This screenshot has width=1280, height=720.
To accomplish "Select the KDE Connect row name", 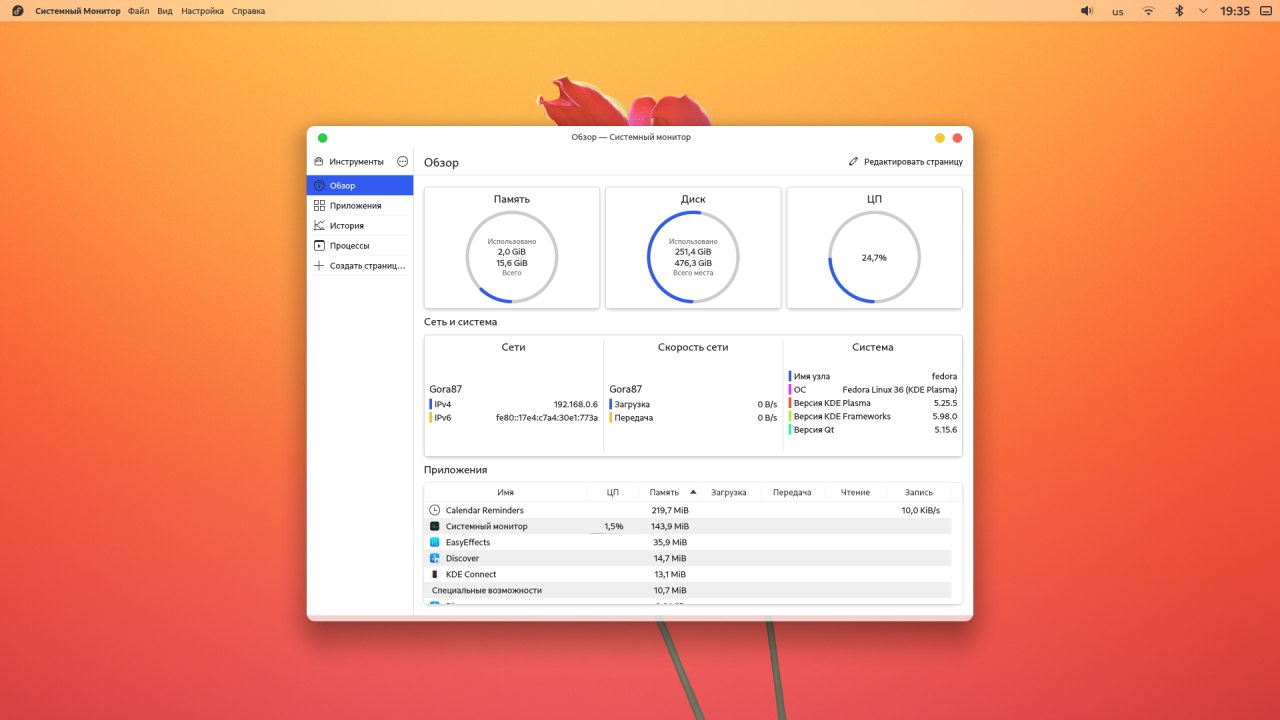I will point(471,574).
